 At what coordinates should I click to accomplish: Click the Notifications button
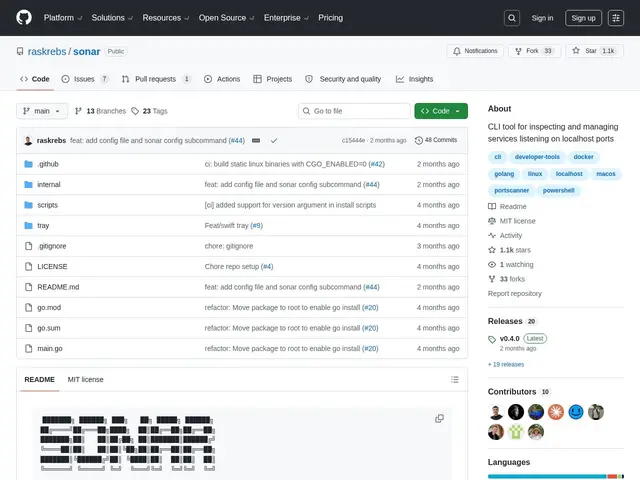475,51
